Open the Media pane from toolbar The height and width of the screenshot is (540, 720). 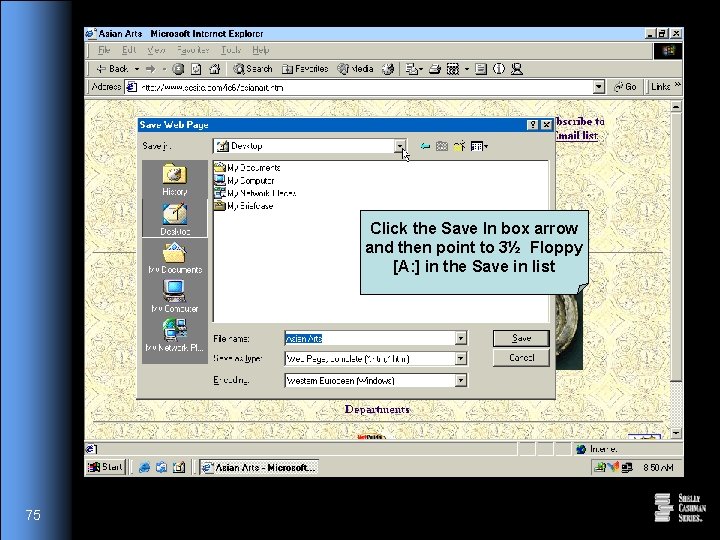[x=355, y=69]
